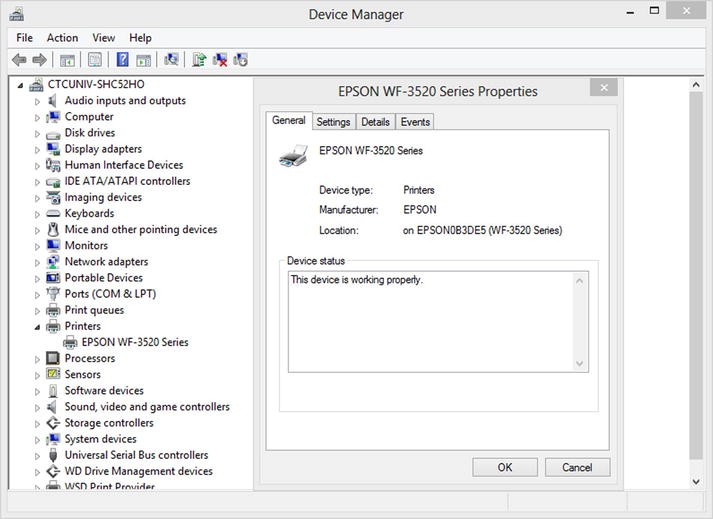
Task: Click the Forward arrow toolbar icon
Action: [x=40, y=60]
